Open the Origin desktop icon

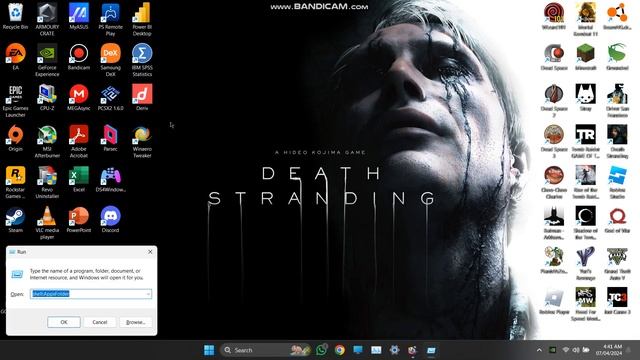pos(15,138)
